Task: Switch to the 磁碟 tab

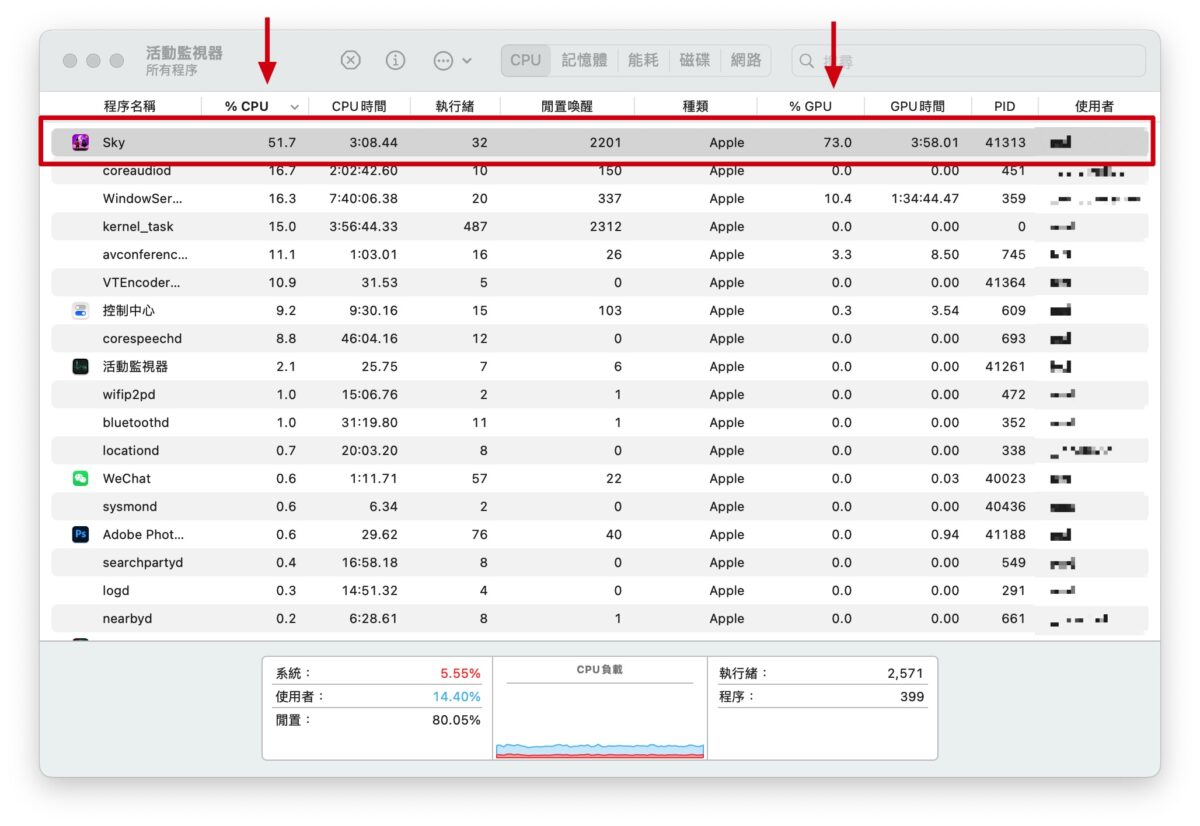Action: [x=695, y=60]
